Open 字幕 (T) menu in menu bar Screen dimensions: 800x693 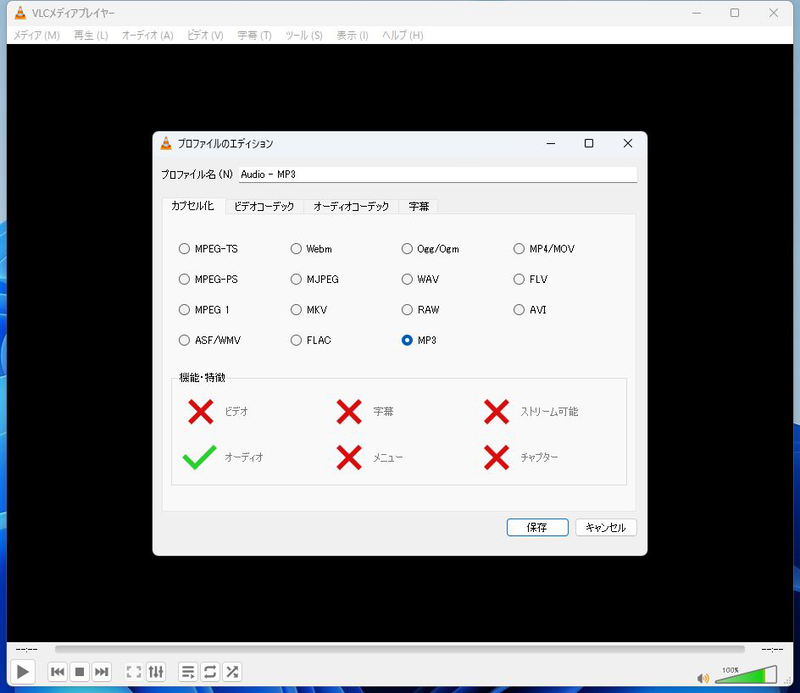tap(254, 35)
